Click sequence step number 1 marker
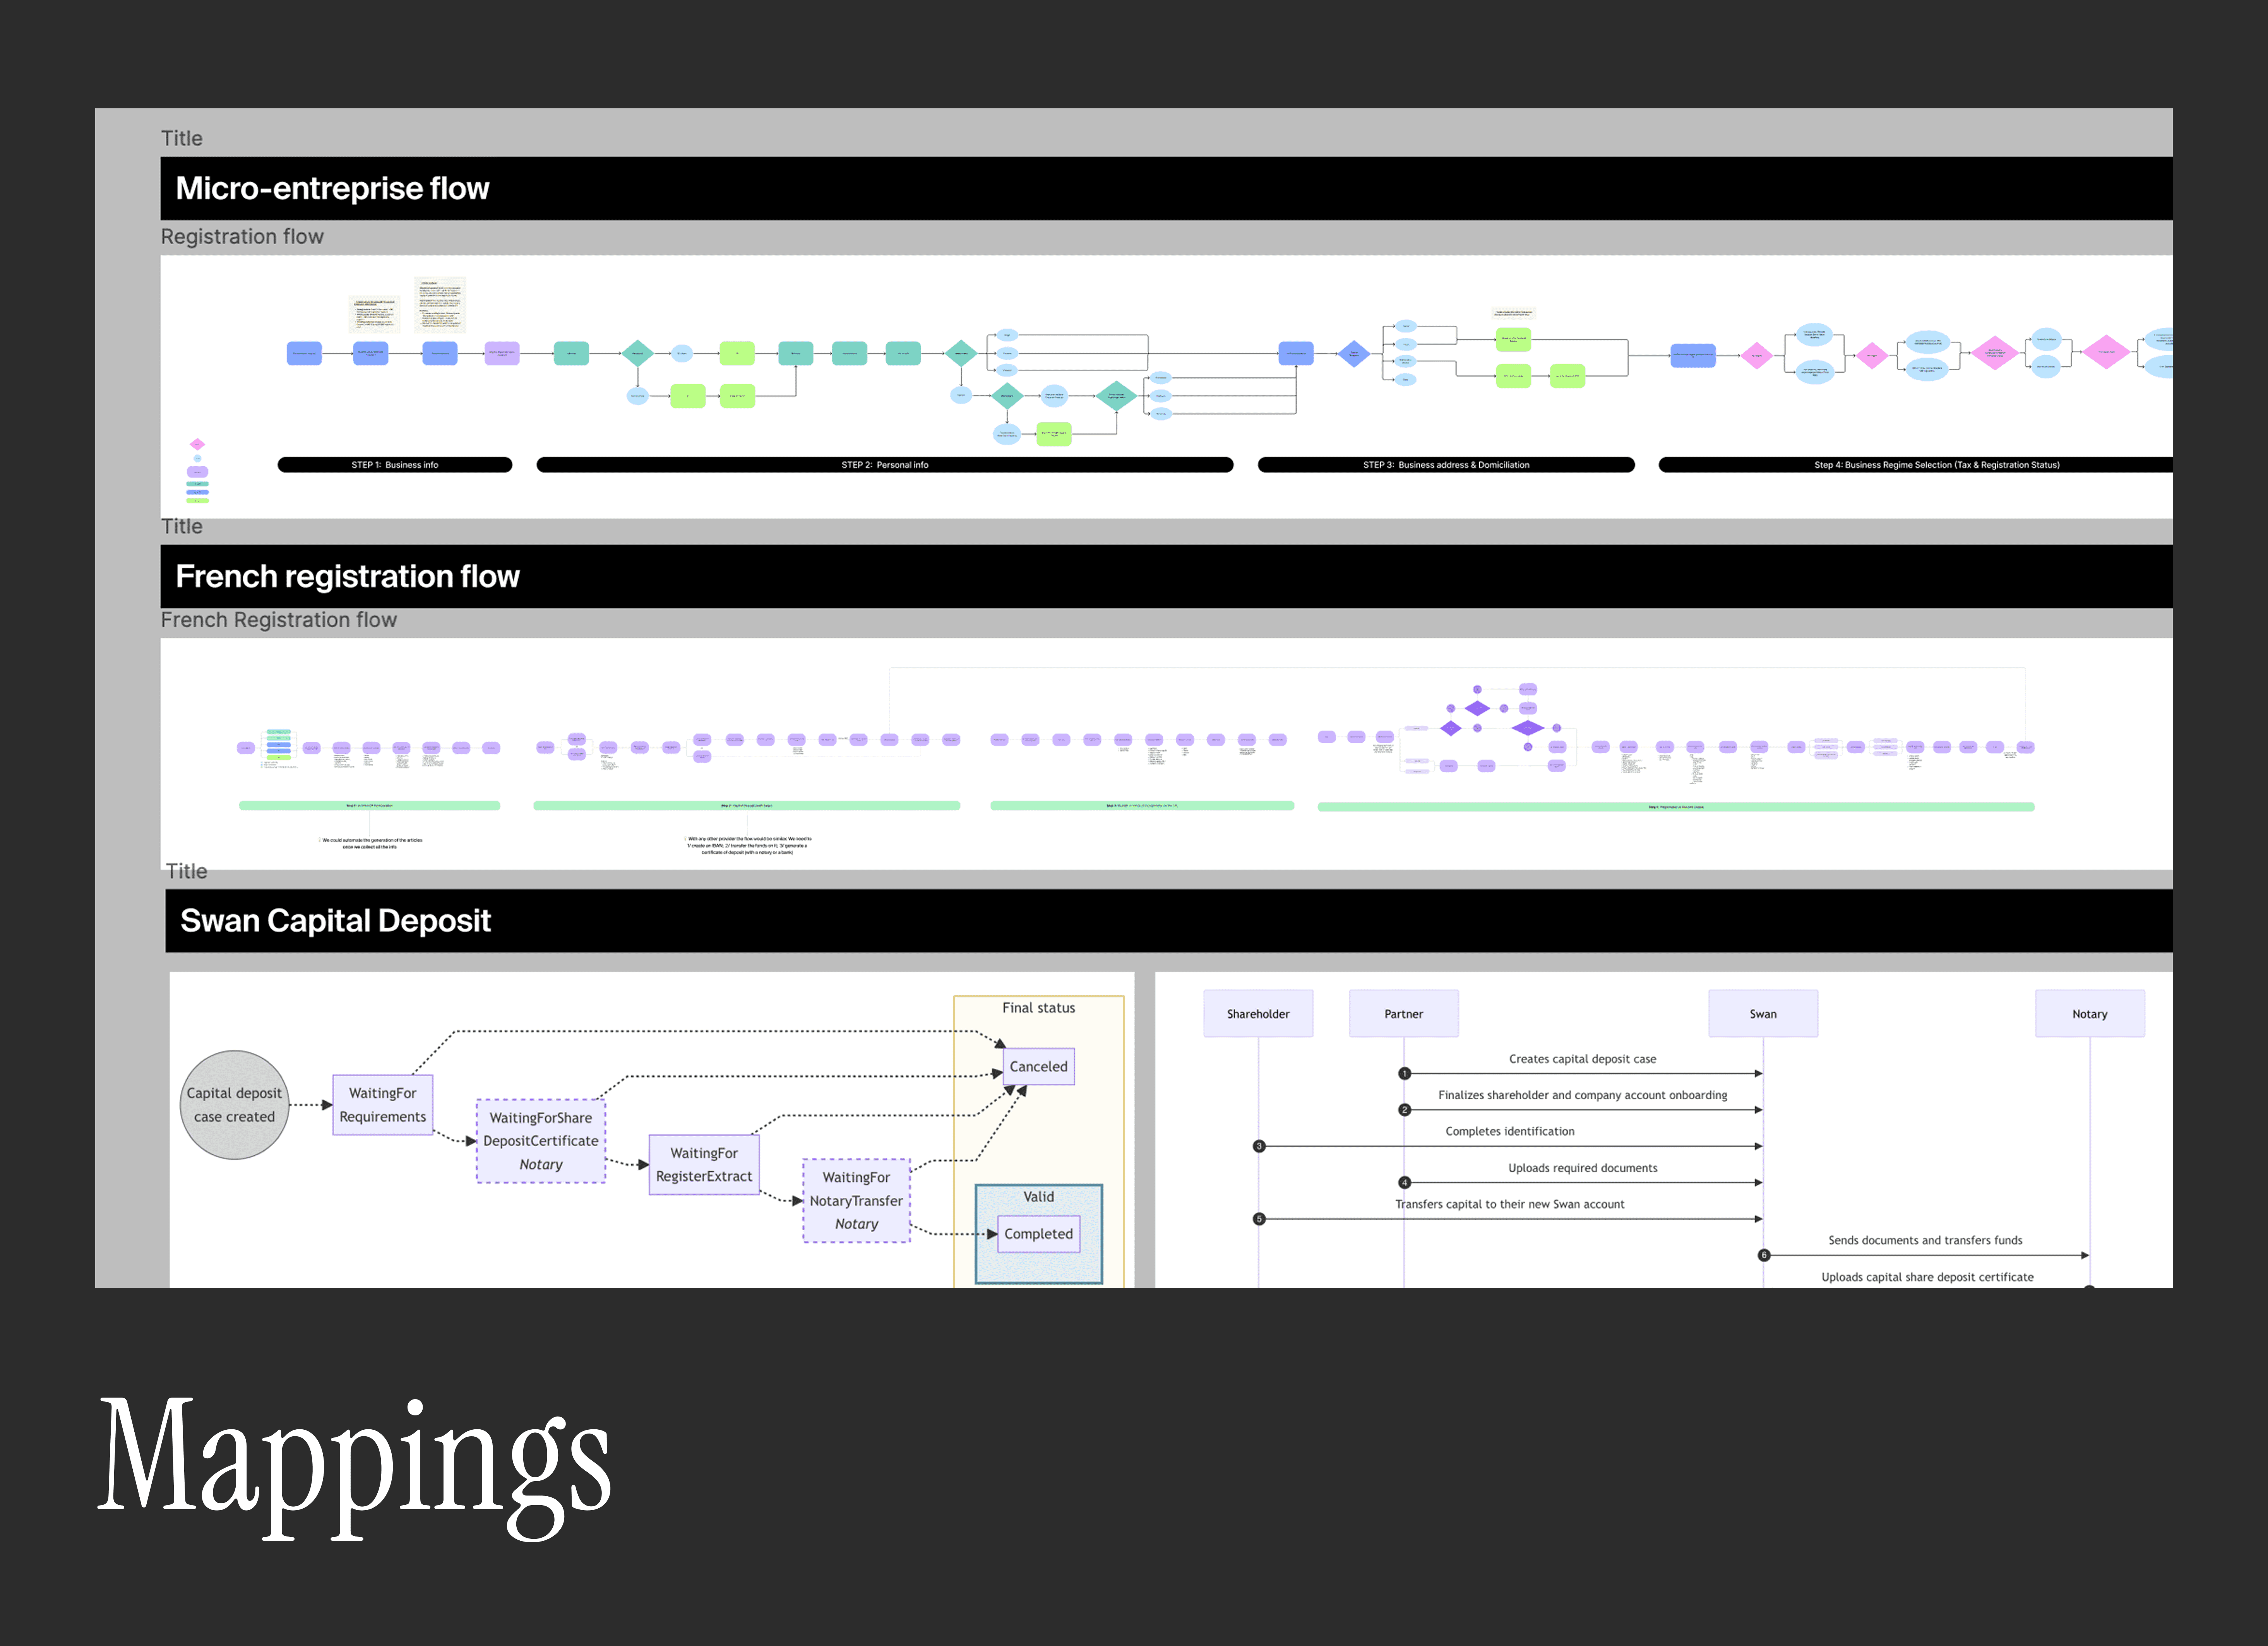Viewport: 2268px width, 1646px height. tap(1404, 1074)
